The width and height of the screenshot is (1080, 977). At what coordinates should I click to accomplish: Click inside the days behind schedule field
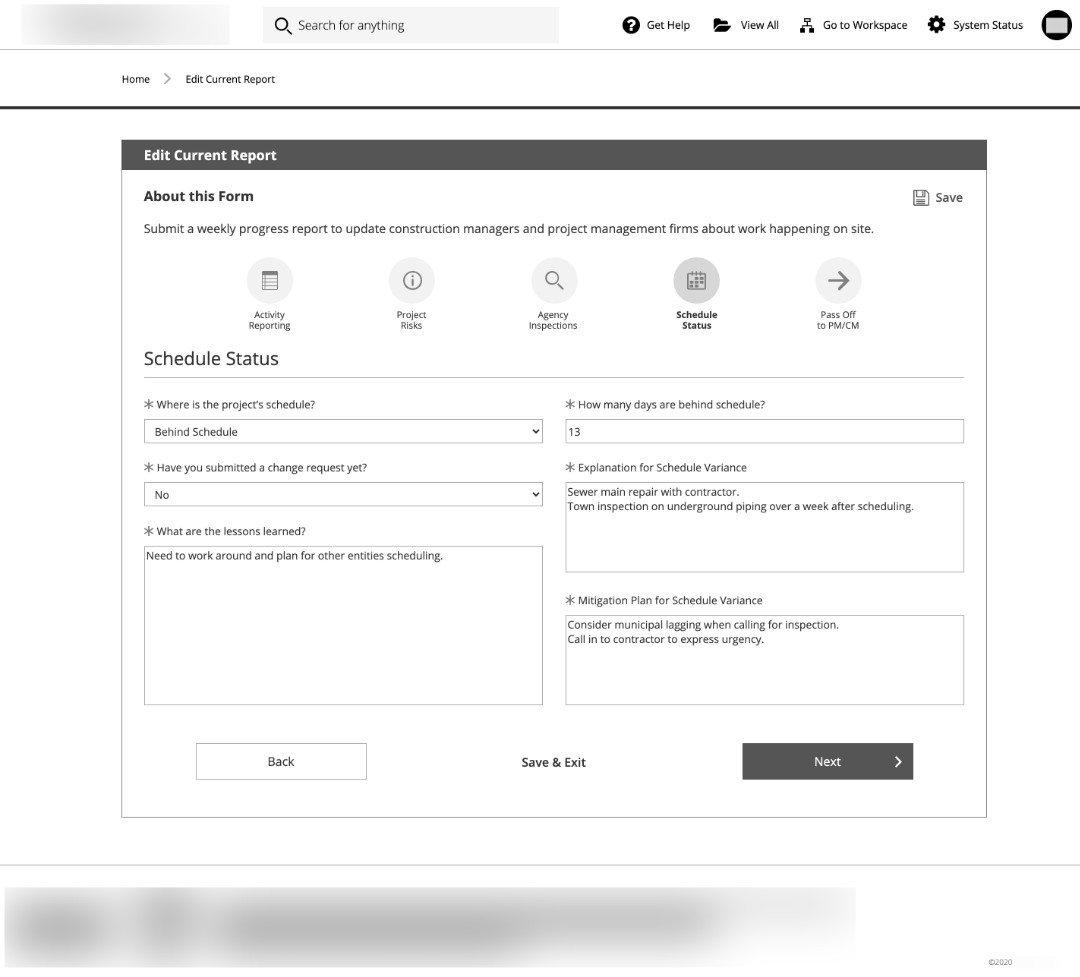pos(764,431)
